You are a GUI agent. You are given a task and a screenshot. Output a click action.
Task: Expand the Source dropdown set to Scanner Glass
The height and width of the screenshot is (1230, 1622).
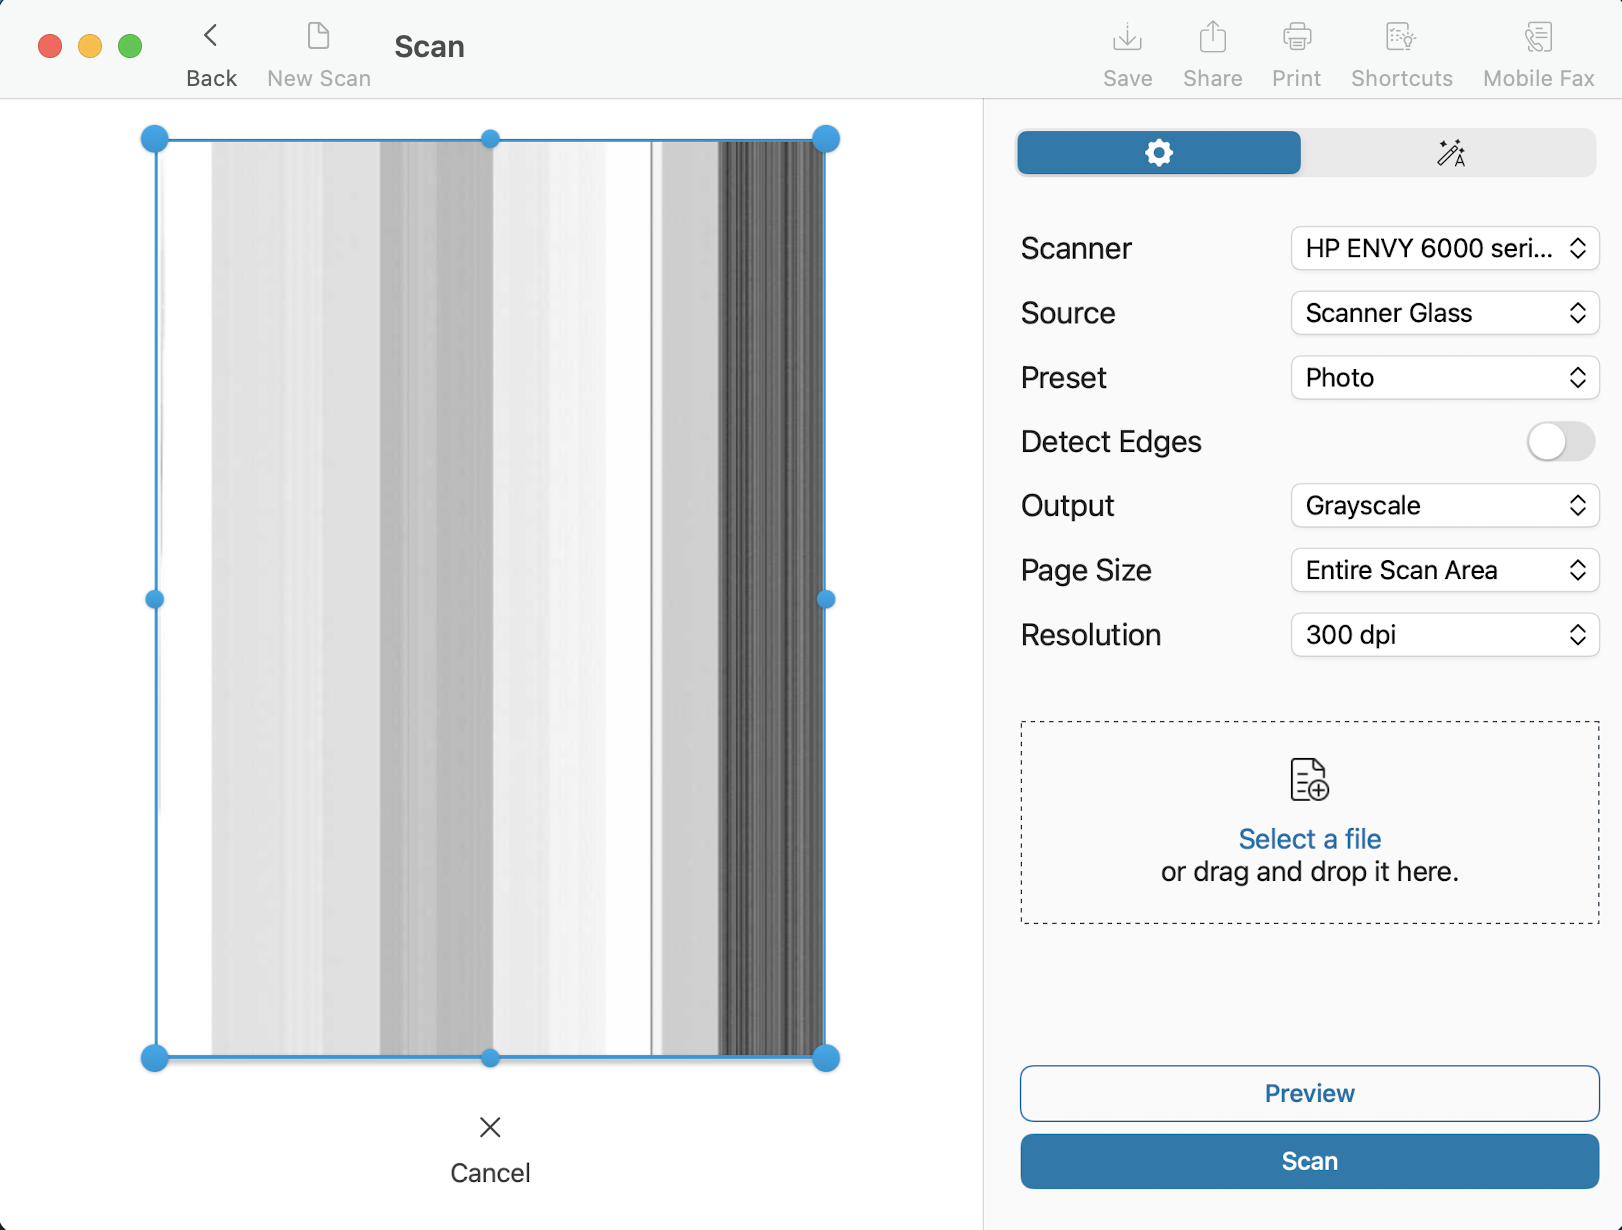tap(1444, 313)
